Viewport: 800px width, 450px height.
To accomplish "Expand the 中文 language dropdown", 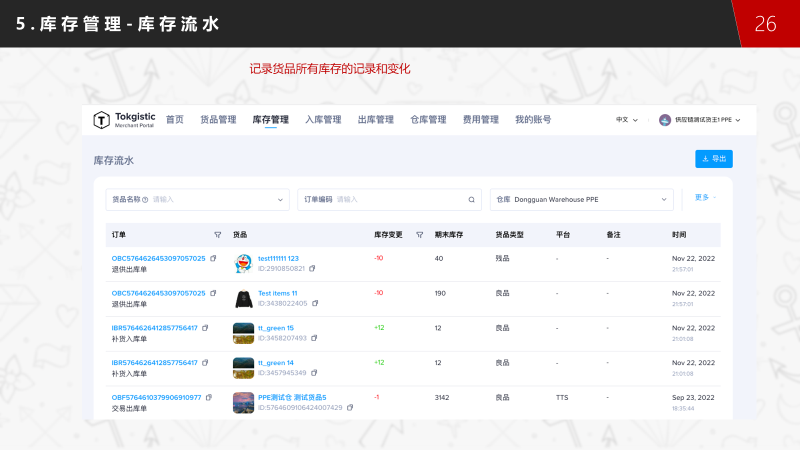I will click(x=627, y=120).
